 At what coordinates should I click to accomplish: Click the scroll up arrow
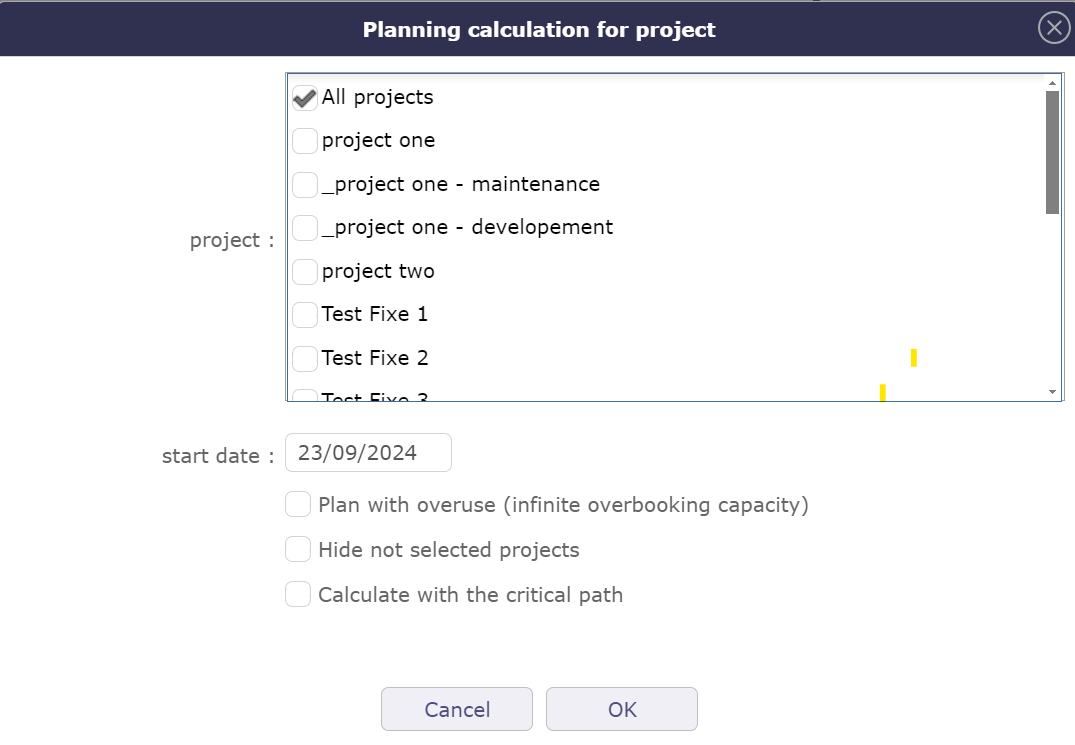[1052, 82]
